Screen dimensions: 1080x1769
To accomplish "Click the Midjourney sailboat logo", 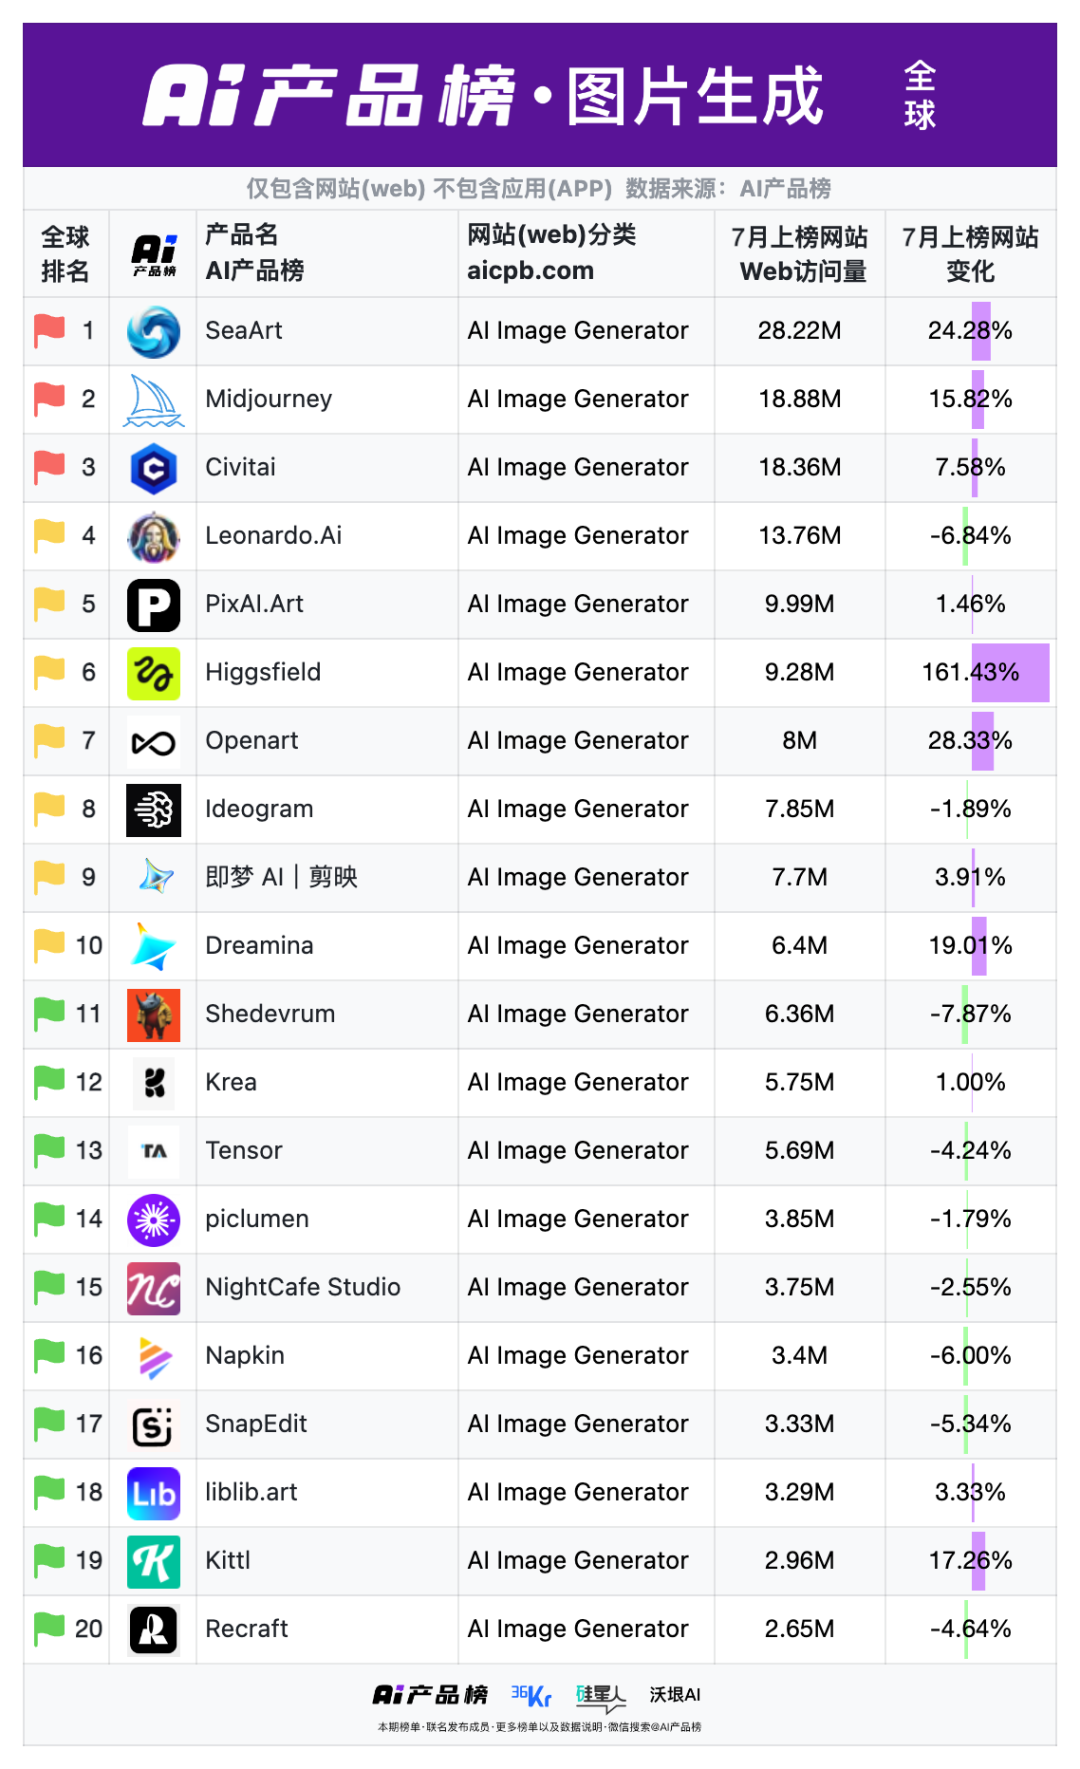I will tap(153, 400).
